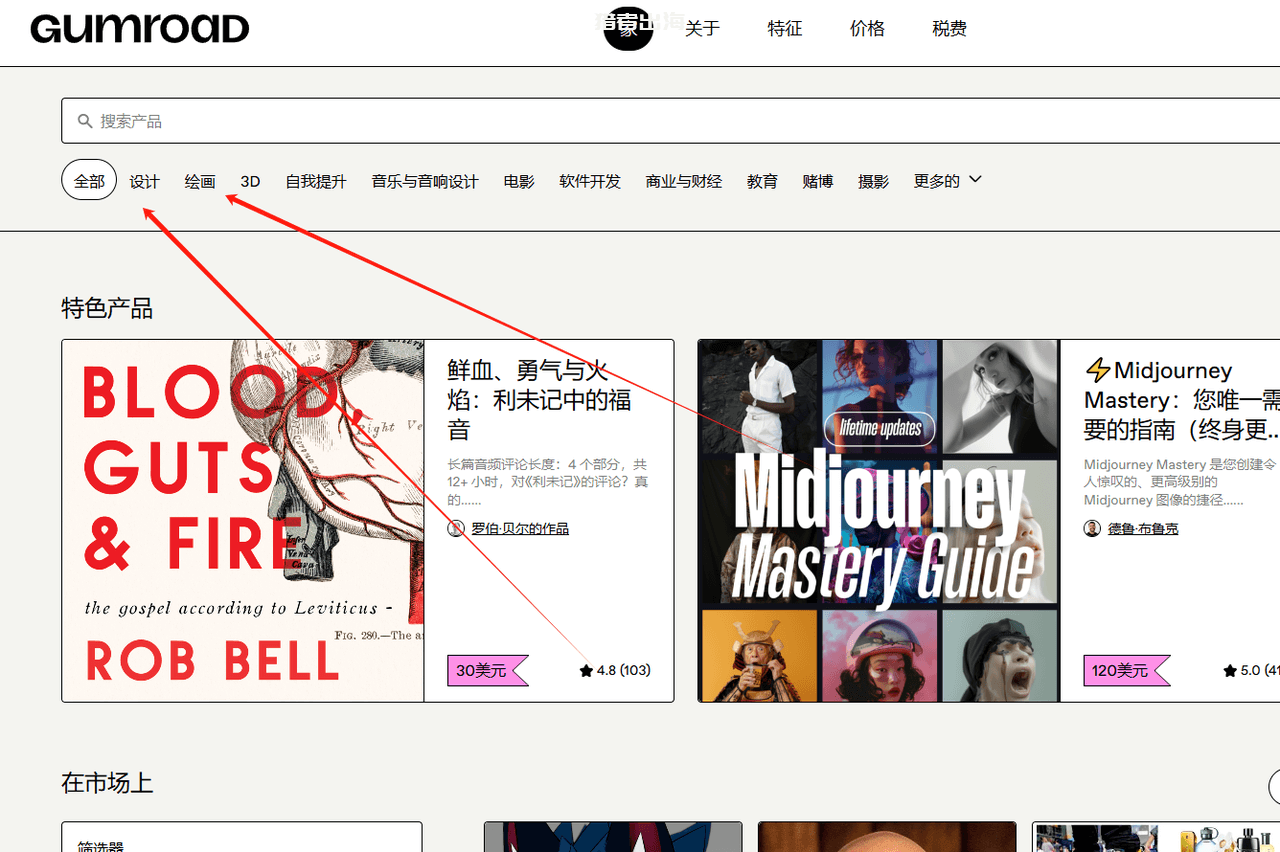Screen dimensions: 1280x852
Task: Expand the 更多的 category dropdown
Action: click(x=948, y=181)
